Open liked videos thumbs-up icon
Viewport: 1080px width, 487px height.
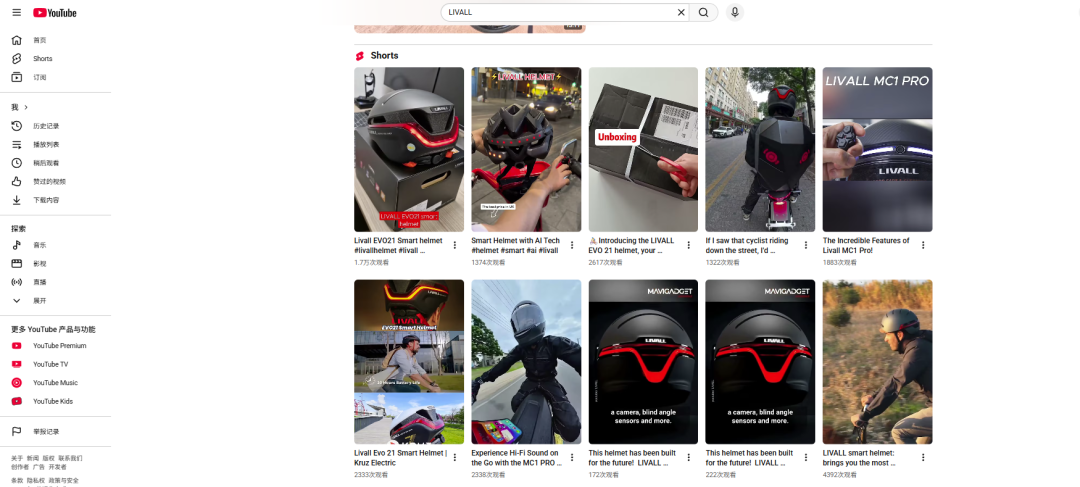(17, 182)
